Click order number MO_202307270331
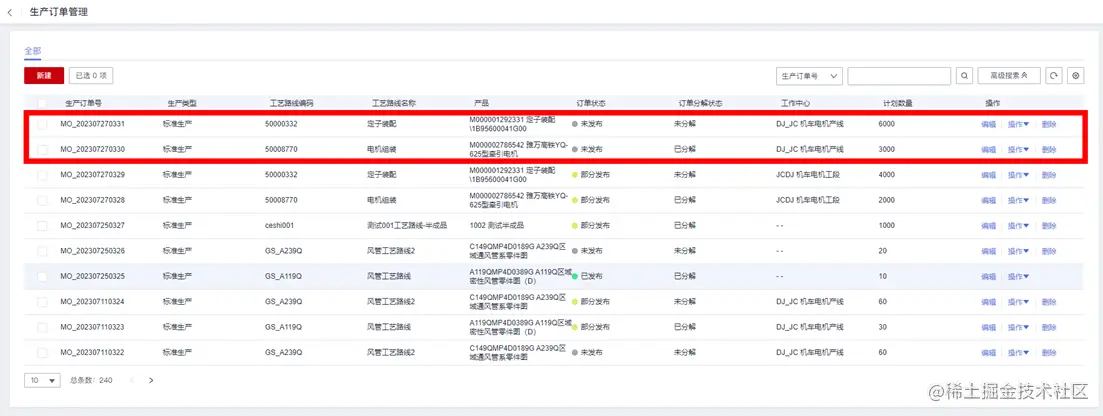1103x416 pixels. tap(92, 124)
